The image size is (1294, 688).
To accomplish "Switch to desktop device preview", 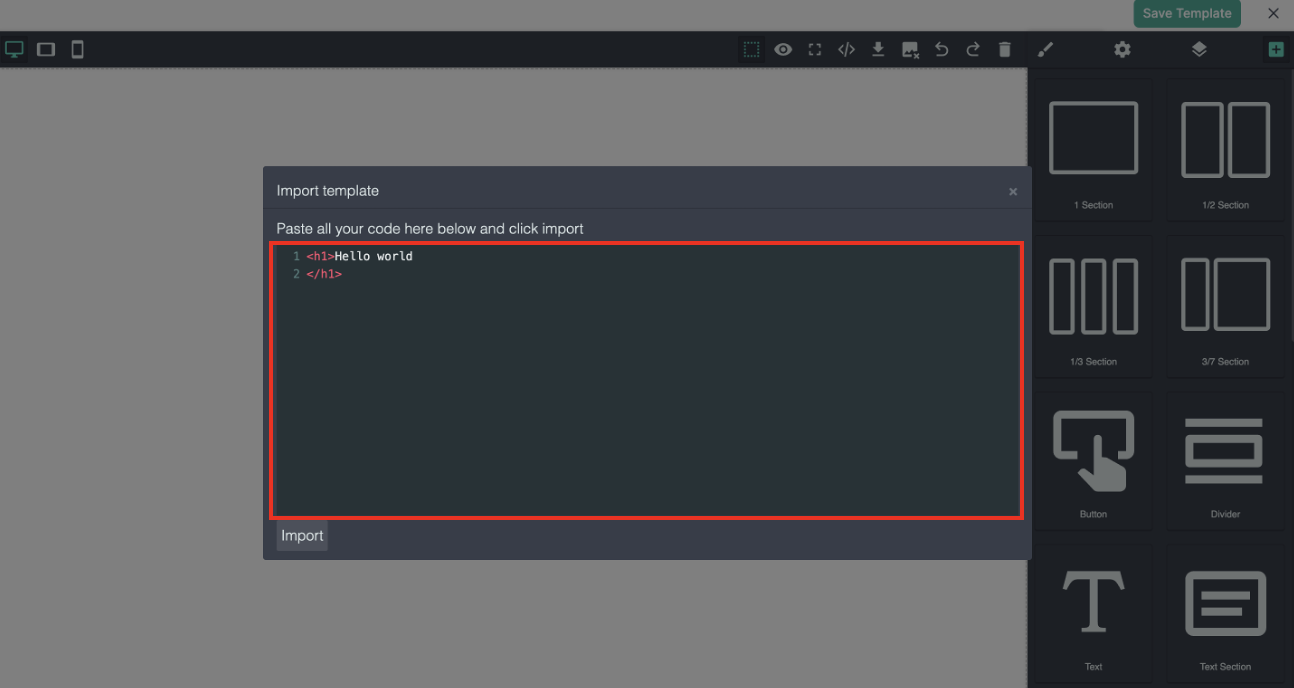I will point(14,49).
